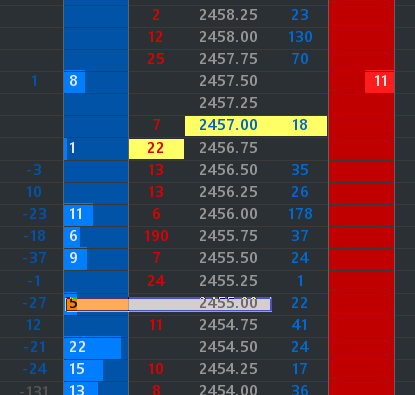
Task: Click the red sell order marker showing 11
Action: coord(380,81)
